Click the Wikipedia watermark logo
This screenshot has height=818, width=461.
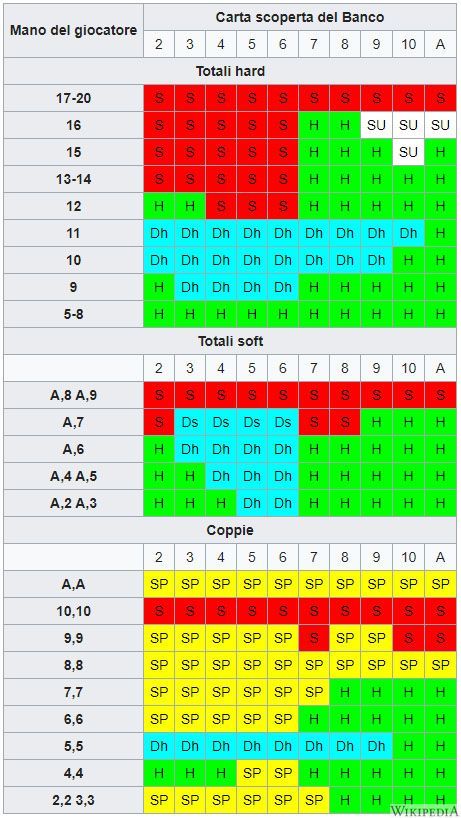[x=422, y=810]
